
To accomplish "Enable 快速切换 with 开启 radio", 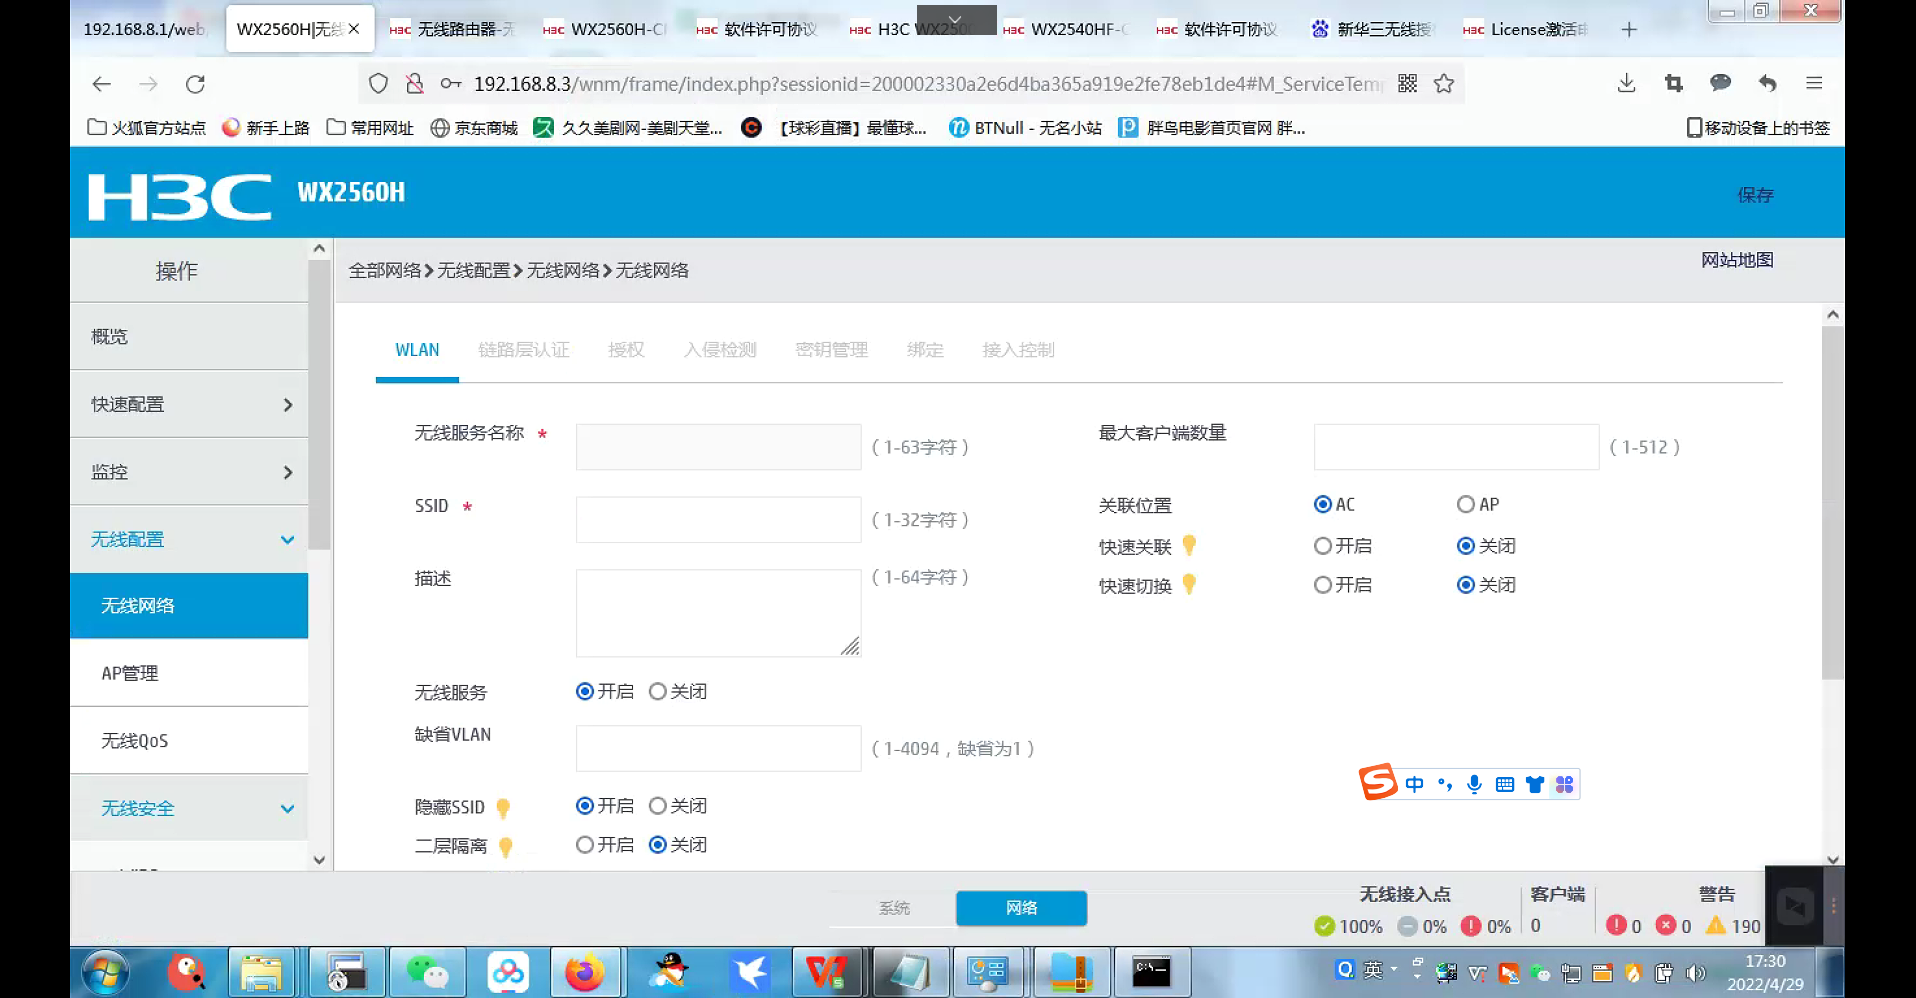I will pos(1323,585).
